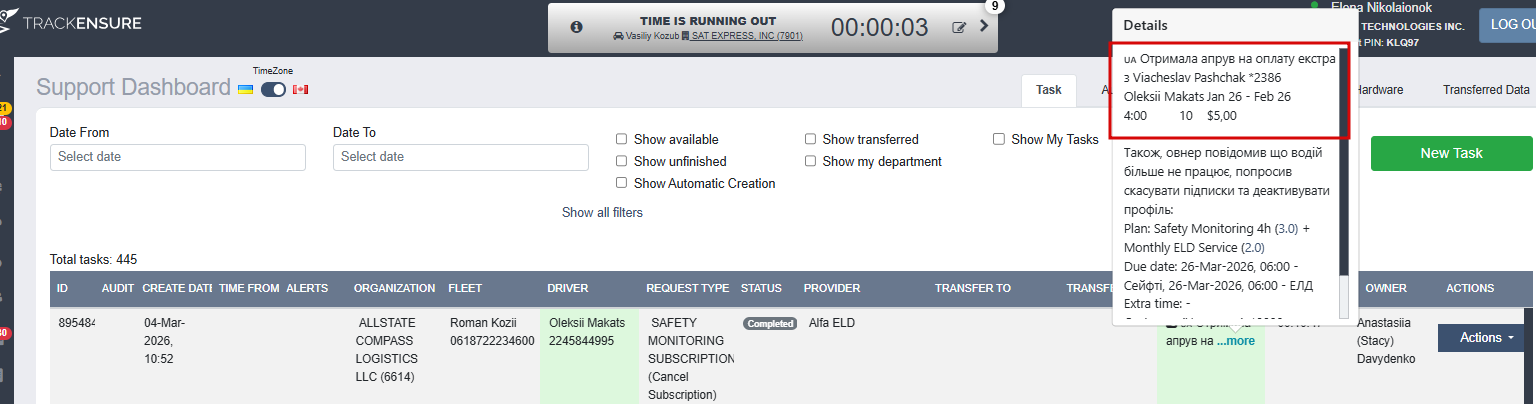Screen dimensions: 1536x404
Task: Expand Show all filters
Action: (602, 212)
